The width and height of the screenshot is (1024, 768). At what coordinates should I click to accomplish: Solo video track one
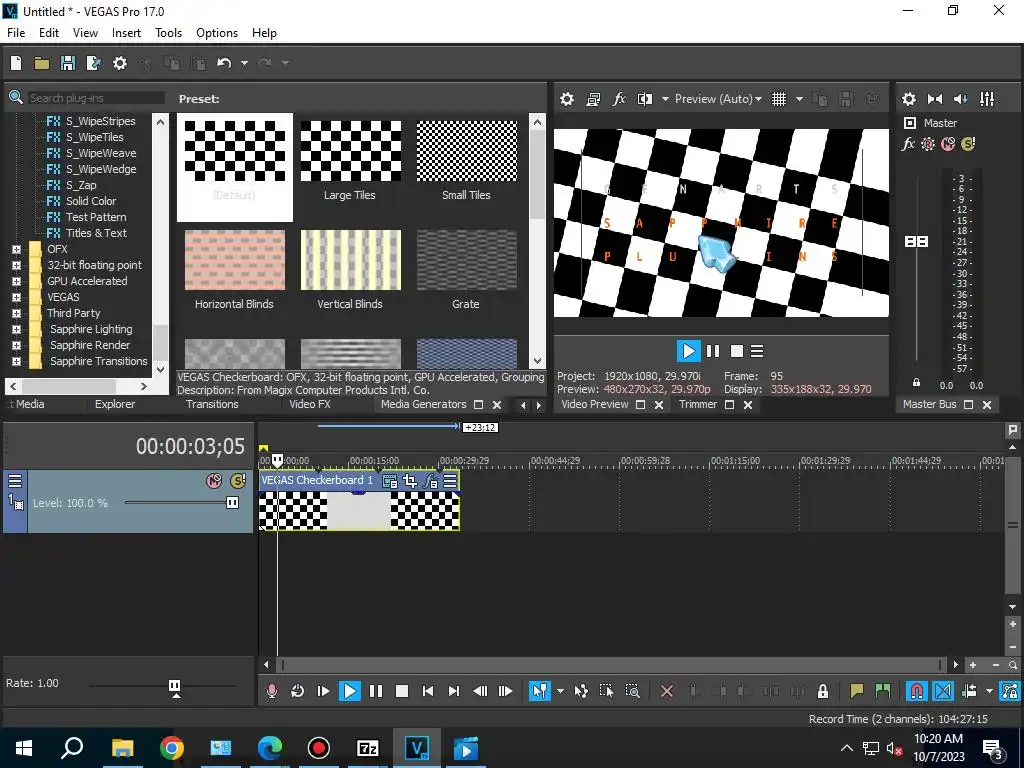click(238, 481)
